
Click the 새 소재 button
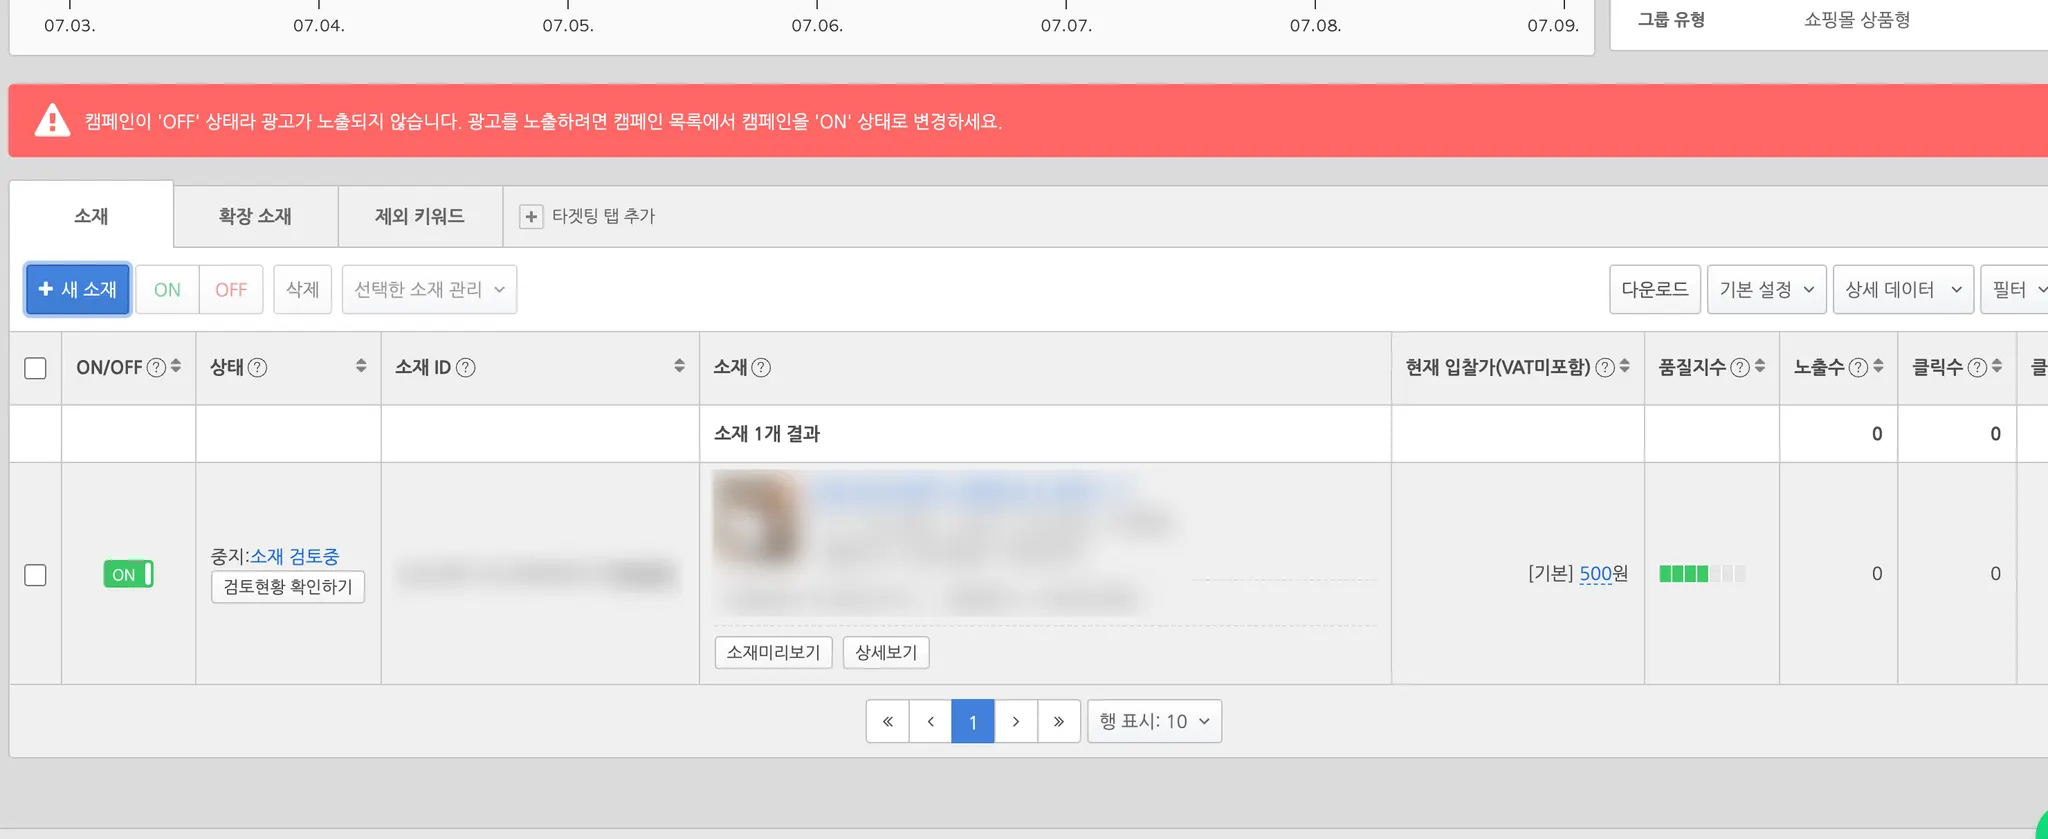78,289
